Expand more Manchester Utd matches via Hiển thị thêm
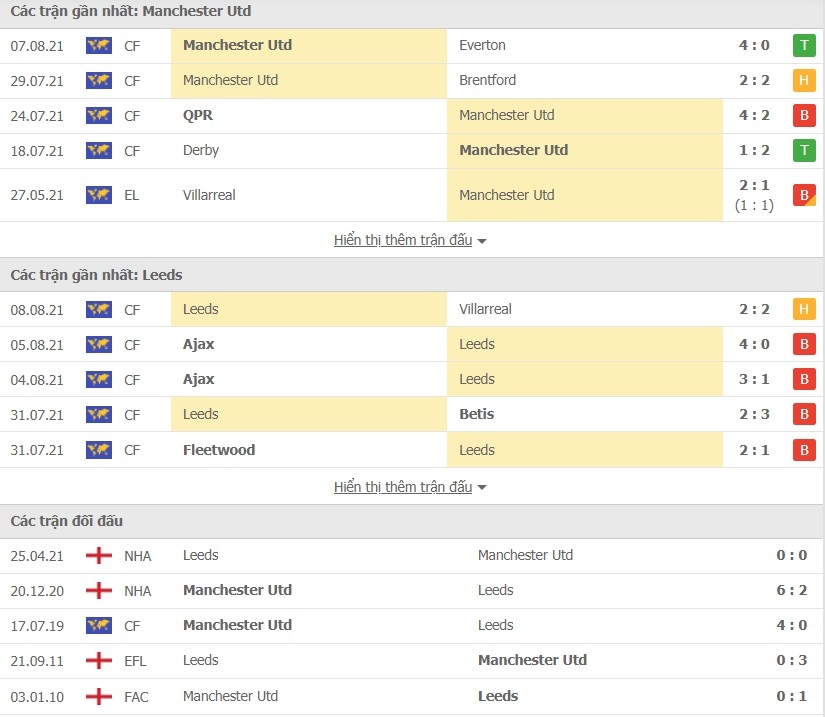 click(x=403, y=240)
